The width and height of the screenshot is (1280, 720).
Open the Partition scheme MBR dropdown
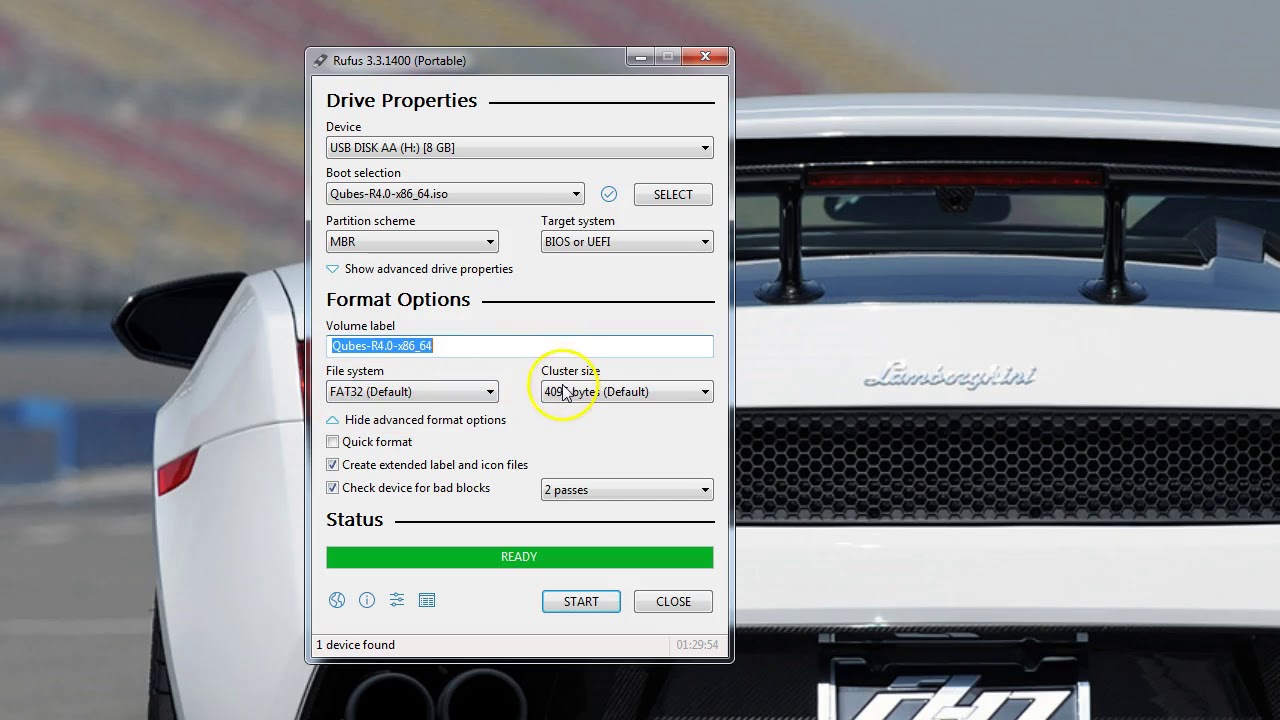pyautogui.click(x=412, y=242)
